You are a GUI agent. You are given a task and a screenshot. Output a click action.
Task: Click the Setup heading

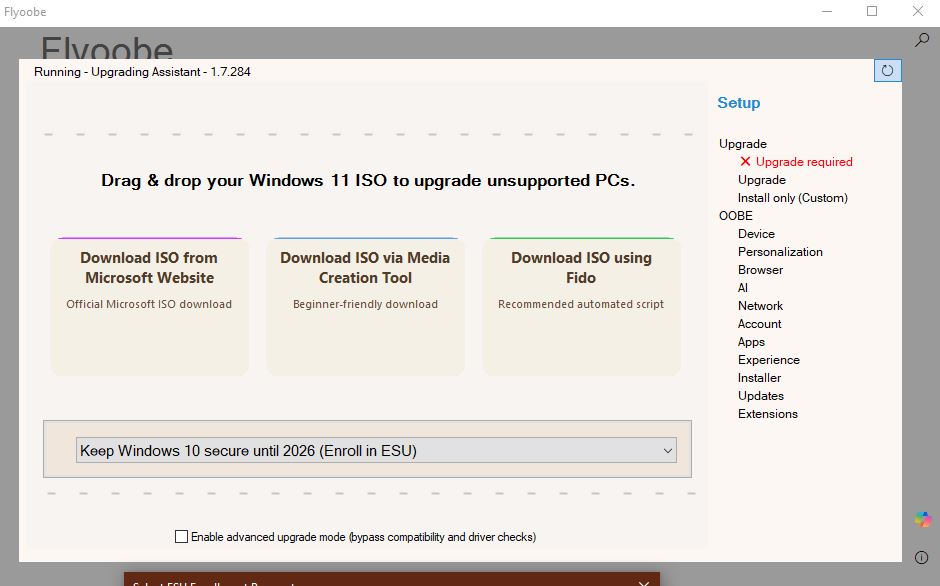(739, 103)
